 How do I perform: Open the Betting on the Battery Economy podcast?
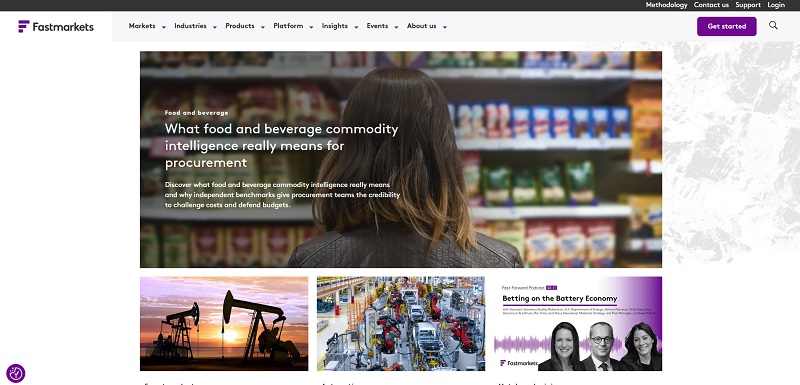pos(578,323)
